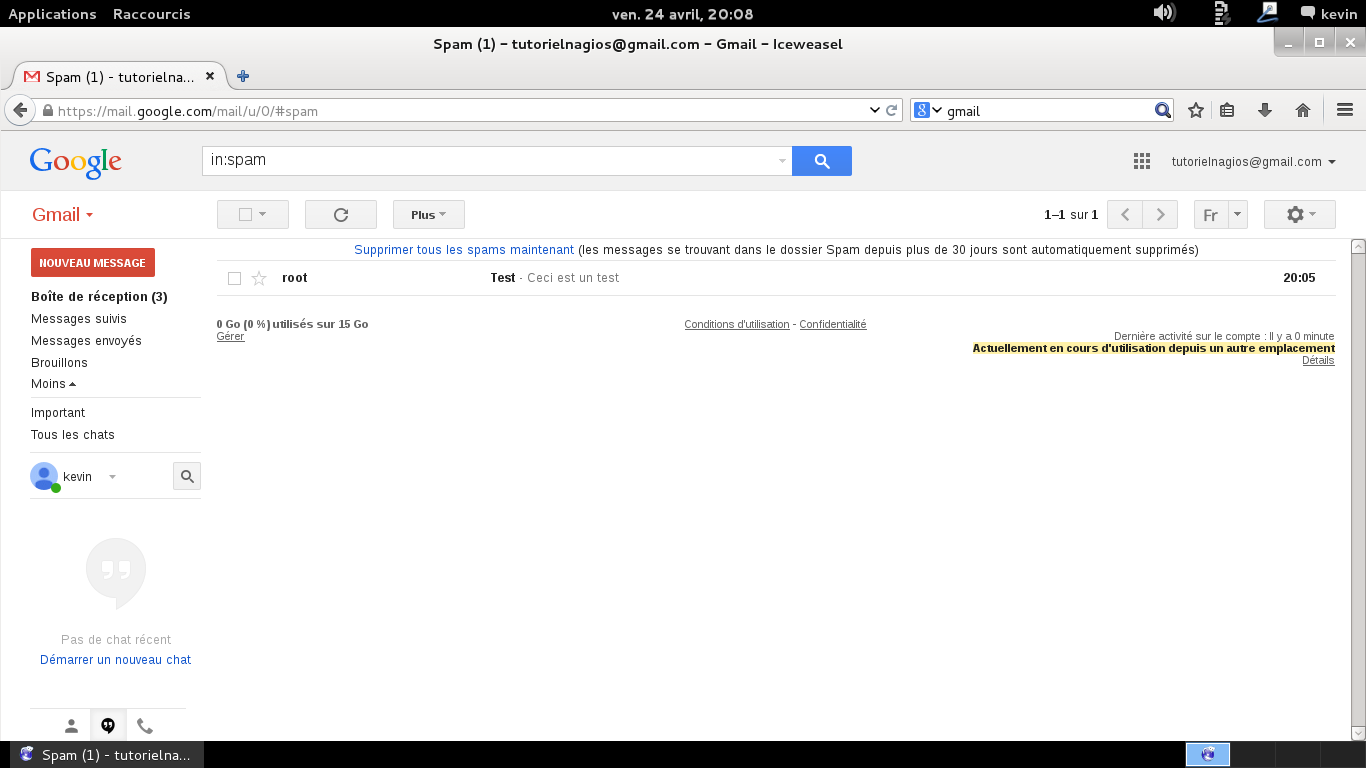This screenshot has height=768, width=1366.
Task: Close the Spam tab
Action: (210, 76)
